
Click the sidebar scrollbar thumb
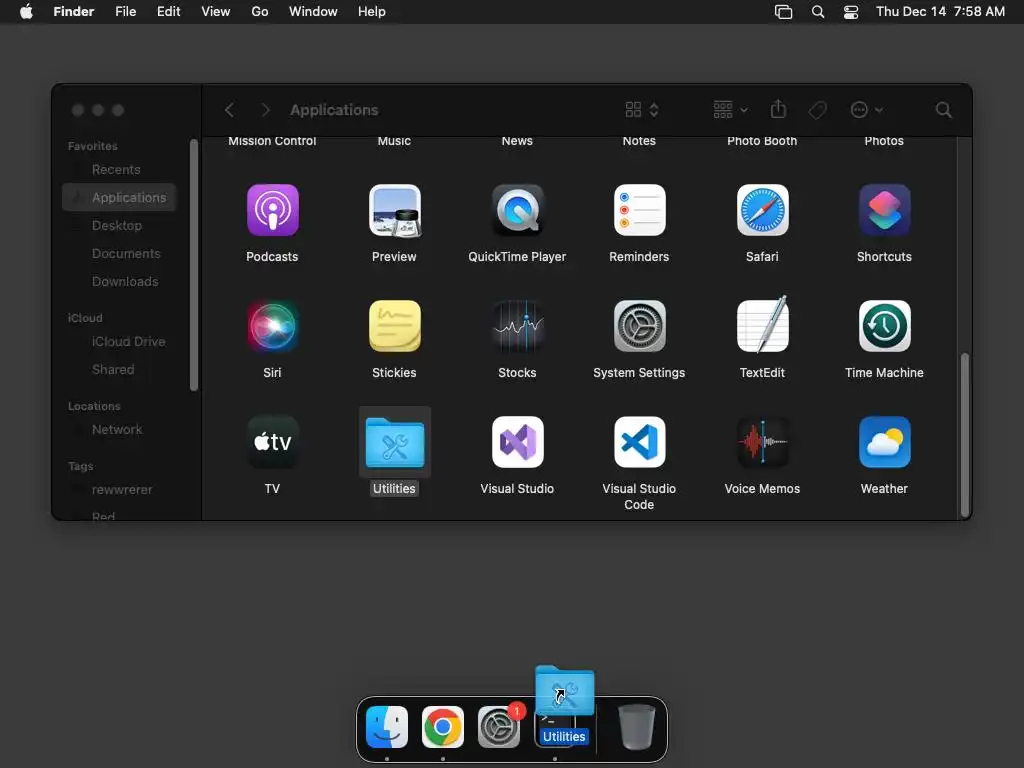(193, 265)
